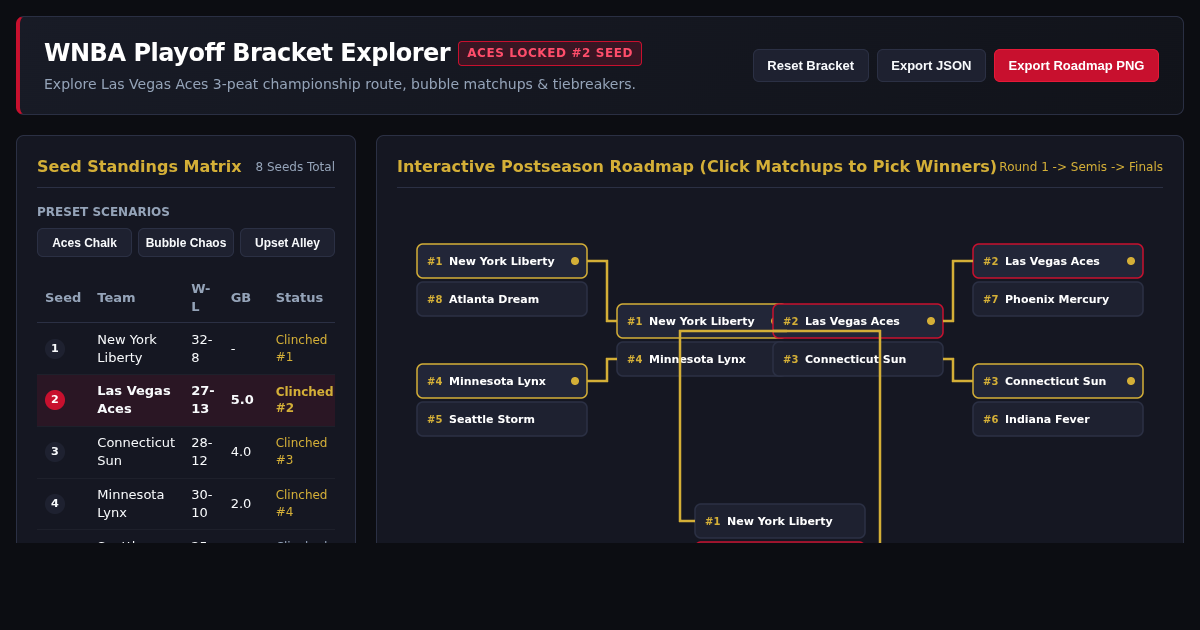The width and height of the screenshot is (1200, 630).
Task: Click the Seed Standings Matrix heading
Action: [139, 166]
